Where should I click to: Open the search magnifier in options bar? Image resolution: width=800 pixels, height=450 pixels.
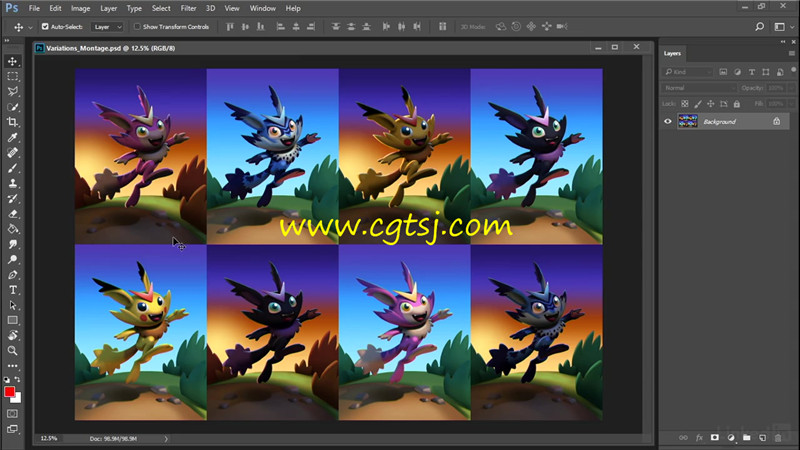point(760,27)
